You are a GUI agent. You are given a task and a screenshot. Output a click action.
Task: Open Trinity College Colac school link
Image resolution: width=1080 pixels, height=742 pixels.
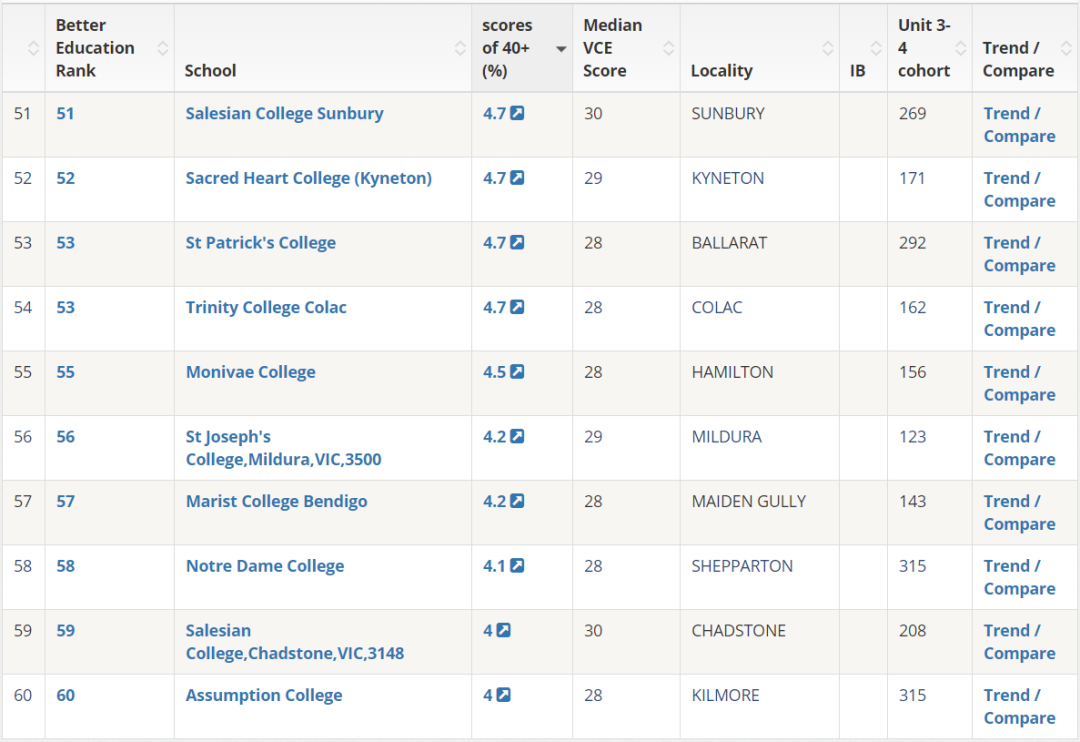[266, 307]
